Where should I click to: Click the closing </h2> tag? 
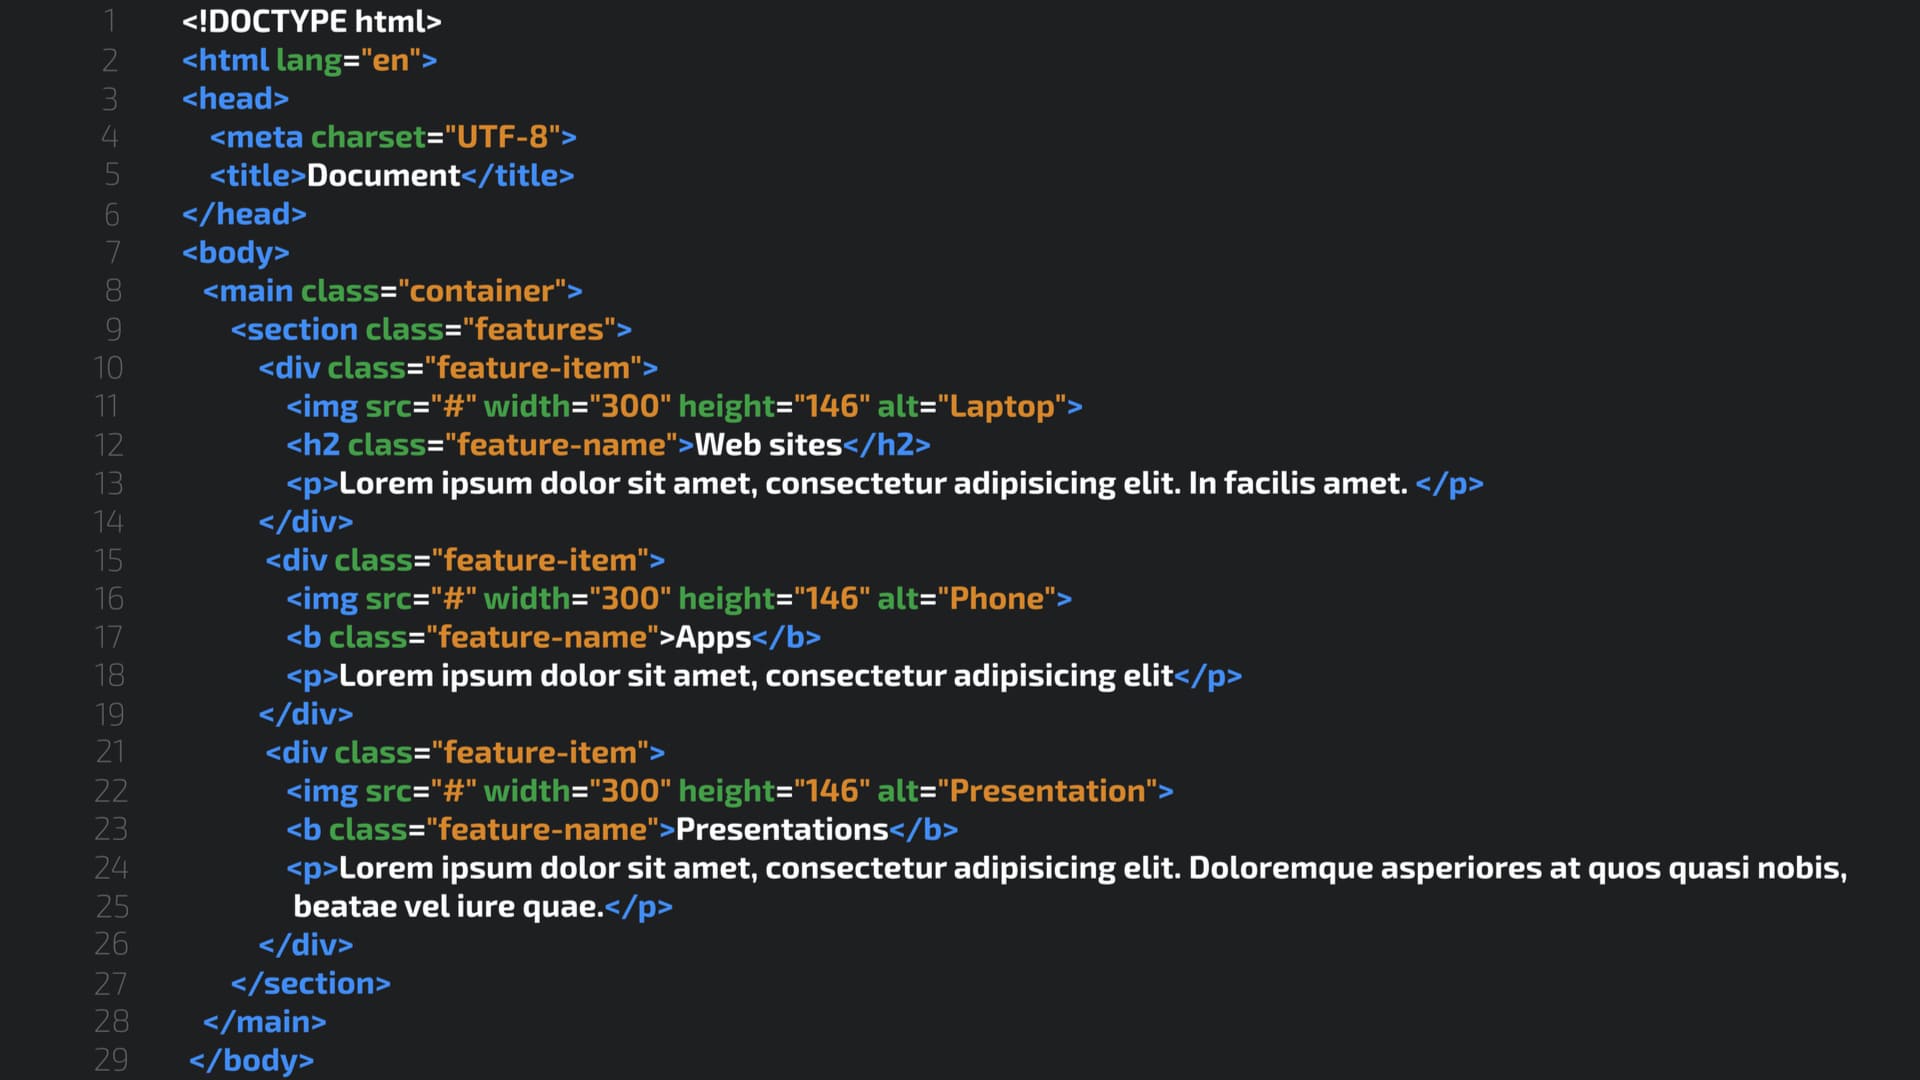886,445
